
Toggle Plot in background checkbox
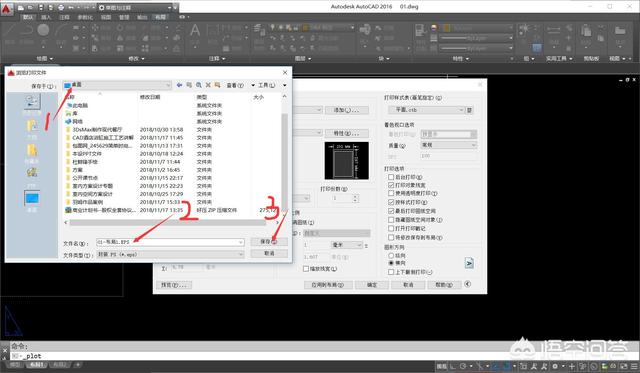(x=391, y=177)
